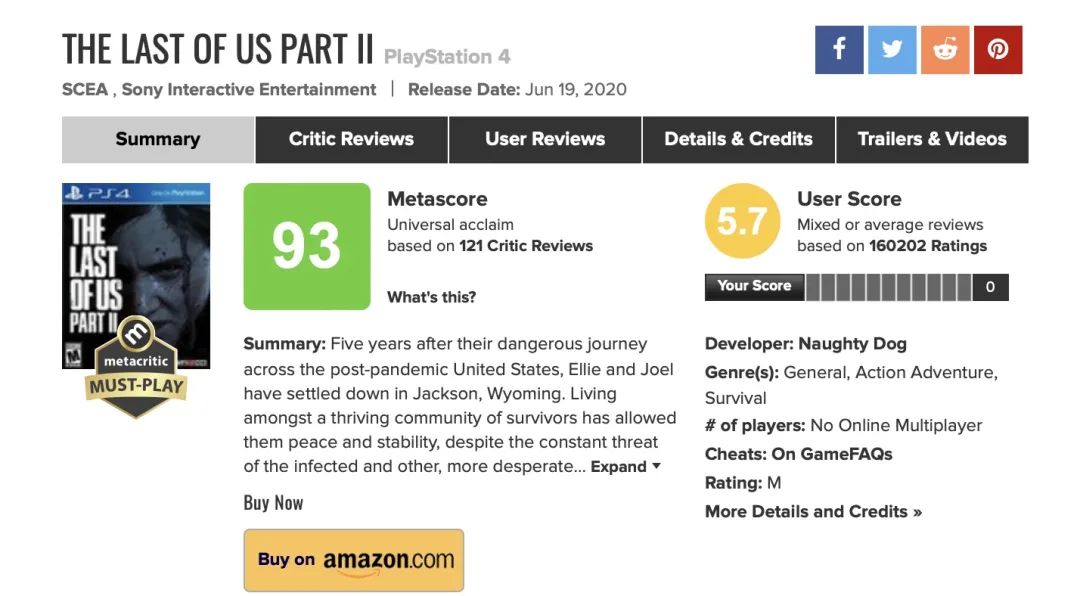Click the What's this? link
Image resolution: width=1080 pixels, height=596 pixels.
pyautogui.click(x=431, y=297)
